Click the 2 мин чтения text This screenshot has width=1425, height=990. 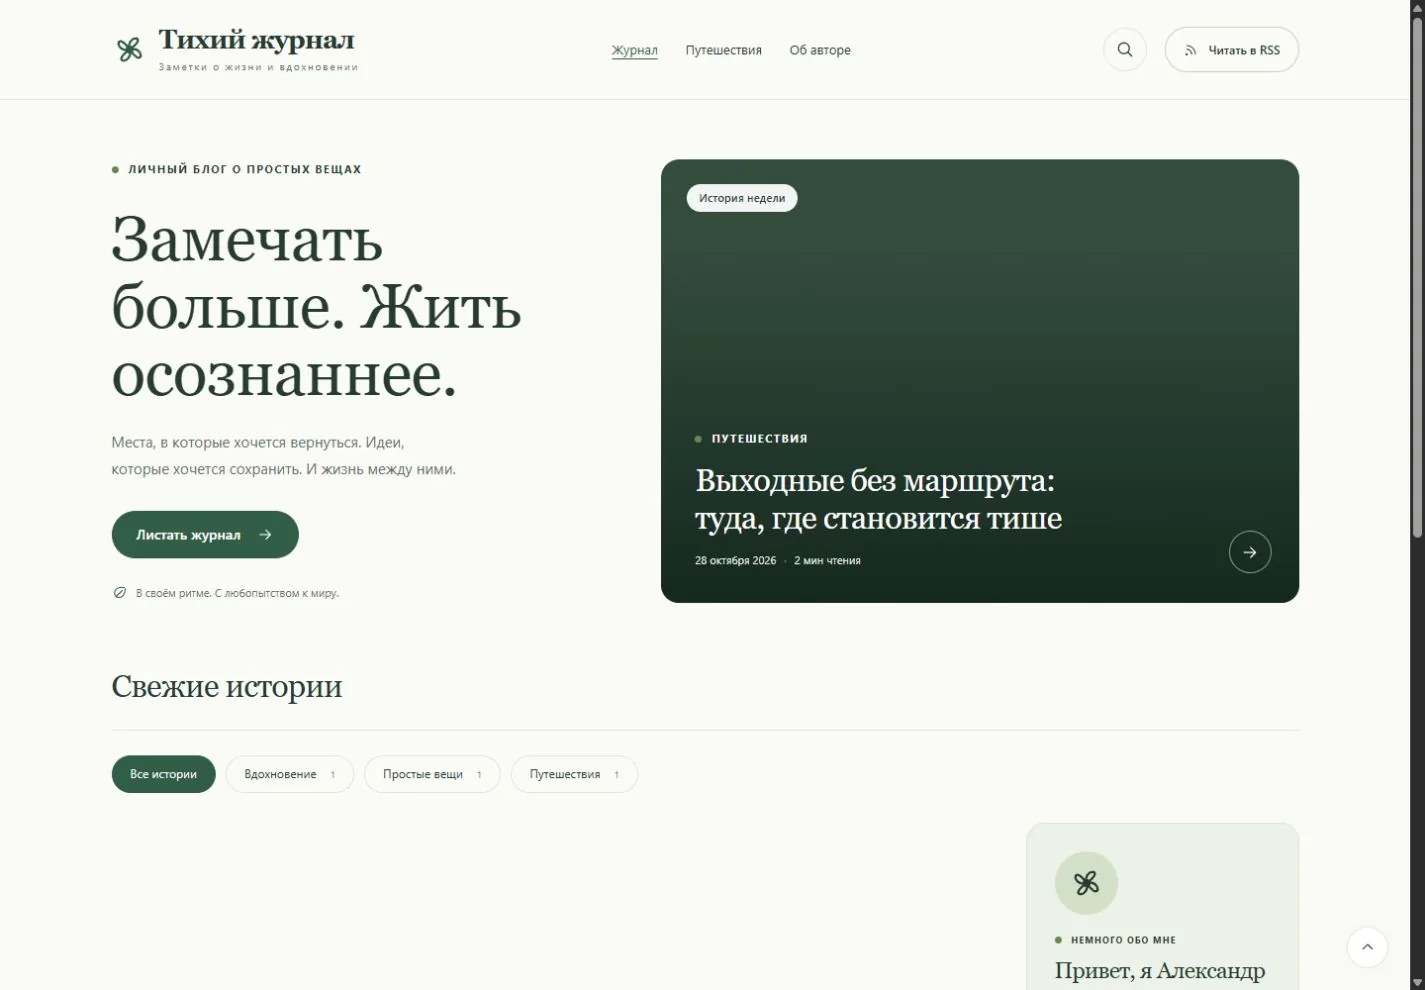coord(827,561)
